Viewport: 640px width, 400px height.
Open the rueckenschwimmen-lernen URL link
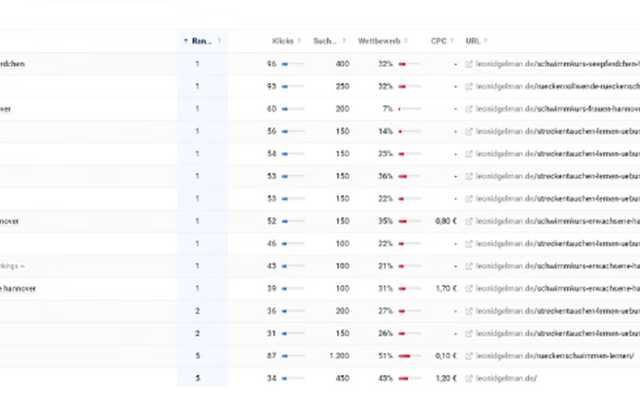coord(555,356)
